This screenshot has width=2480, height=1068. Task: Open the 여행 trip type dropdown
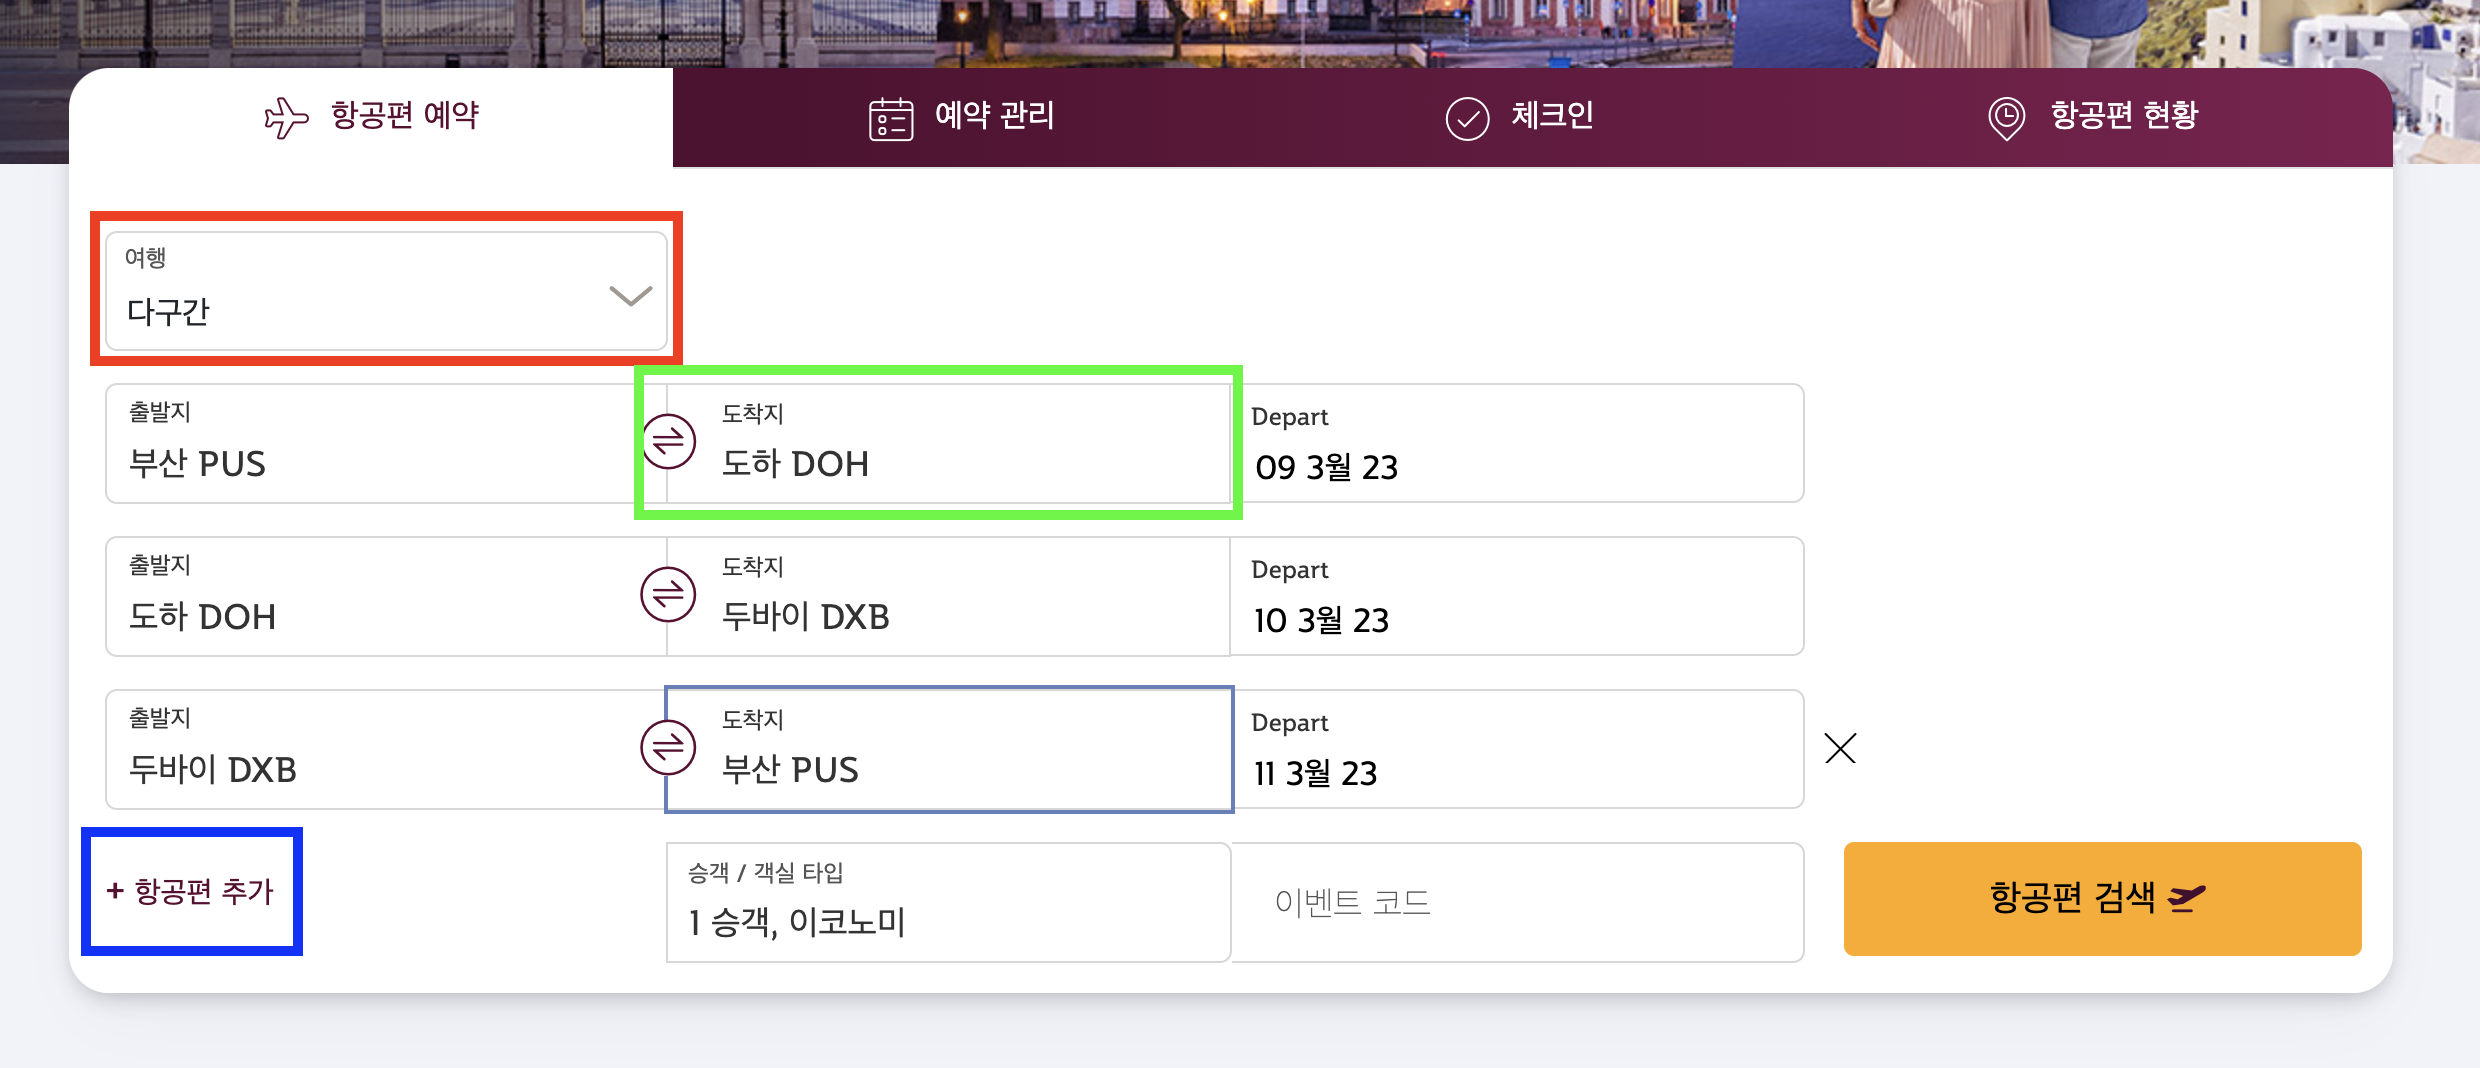click(x=385, y=291)
